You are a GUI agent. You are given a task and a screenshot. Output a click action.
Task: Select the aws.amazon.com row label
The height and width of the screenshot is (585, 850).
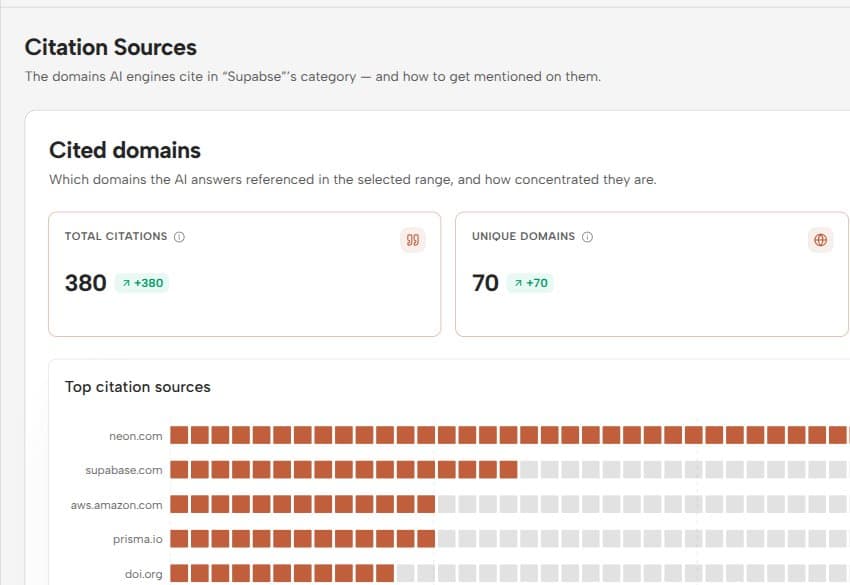[x=117, y=505]
